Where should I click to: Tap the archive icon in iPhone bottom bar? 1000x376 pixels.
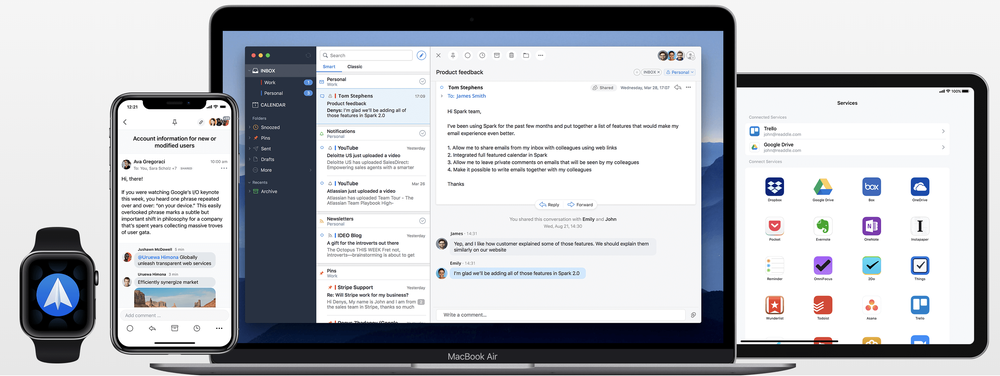(x=174, y=328)
